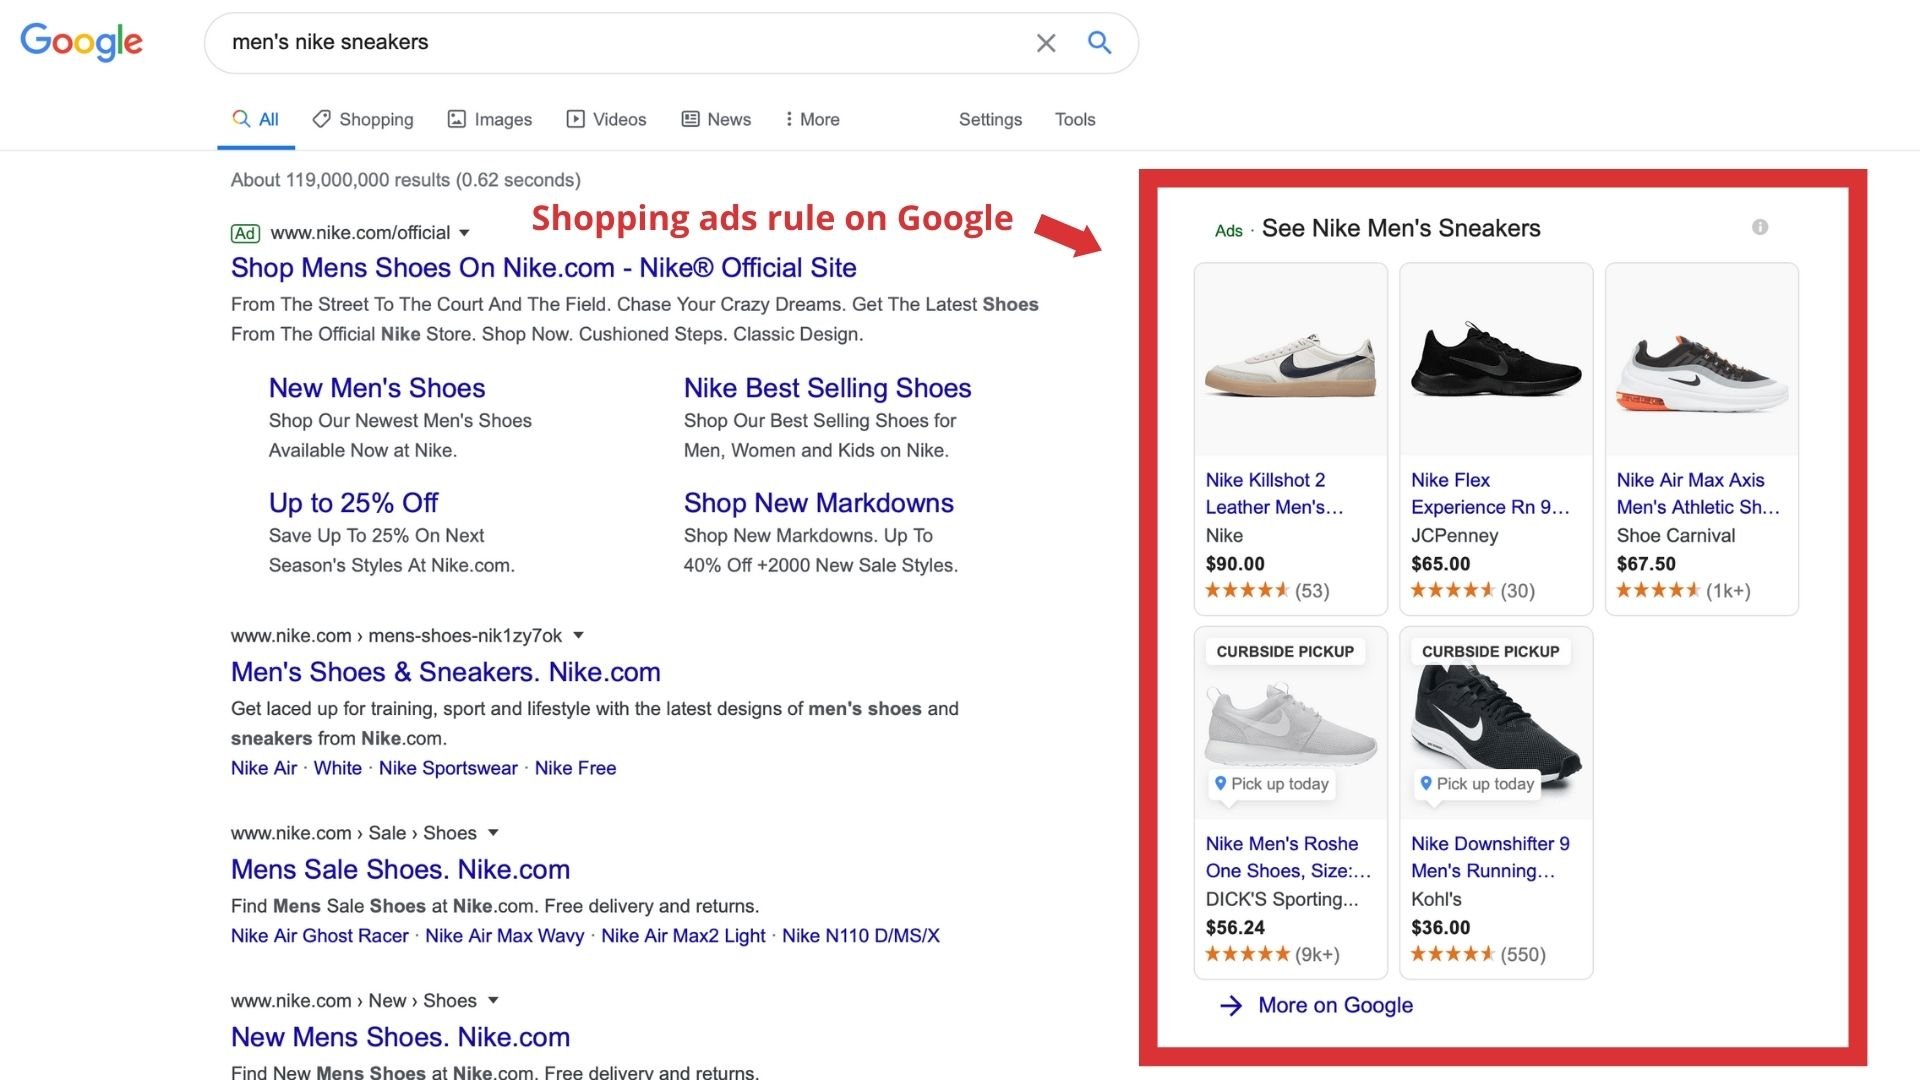Click the More on Google link

pyautogui.click(x=1335, y=1005)
